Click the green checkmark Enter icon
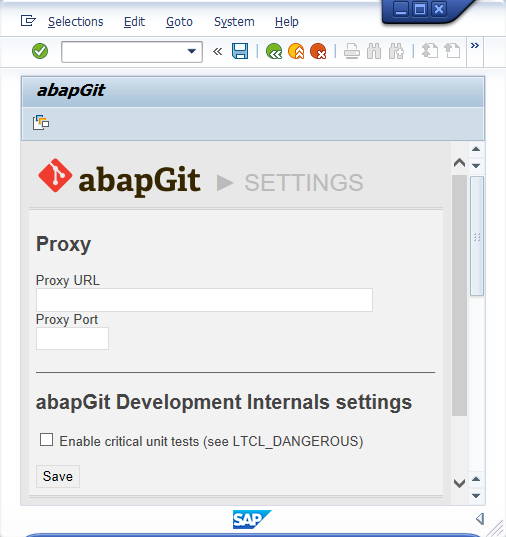This screenshot has width=506, height=537. pyautogui.click(x=40, y=51)
